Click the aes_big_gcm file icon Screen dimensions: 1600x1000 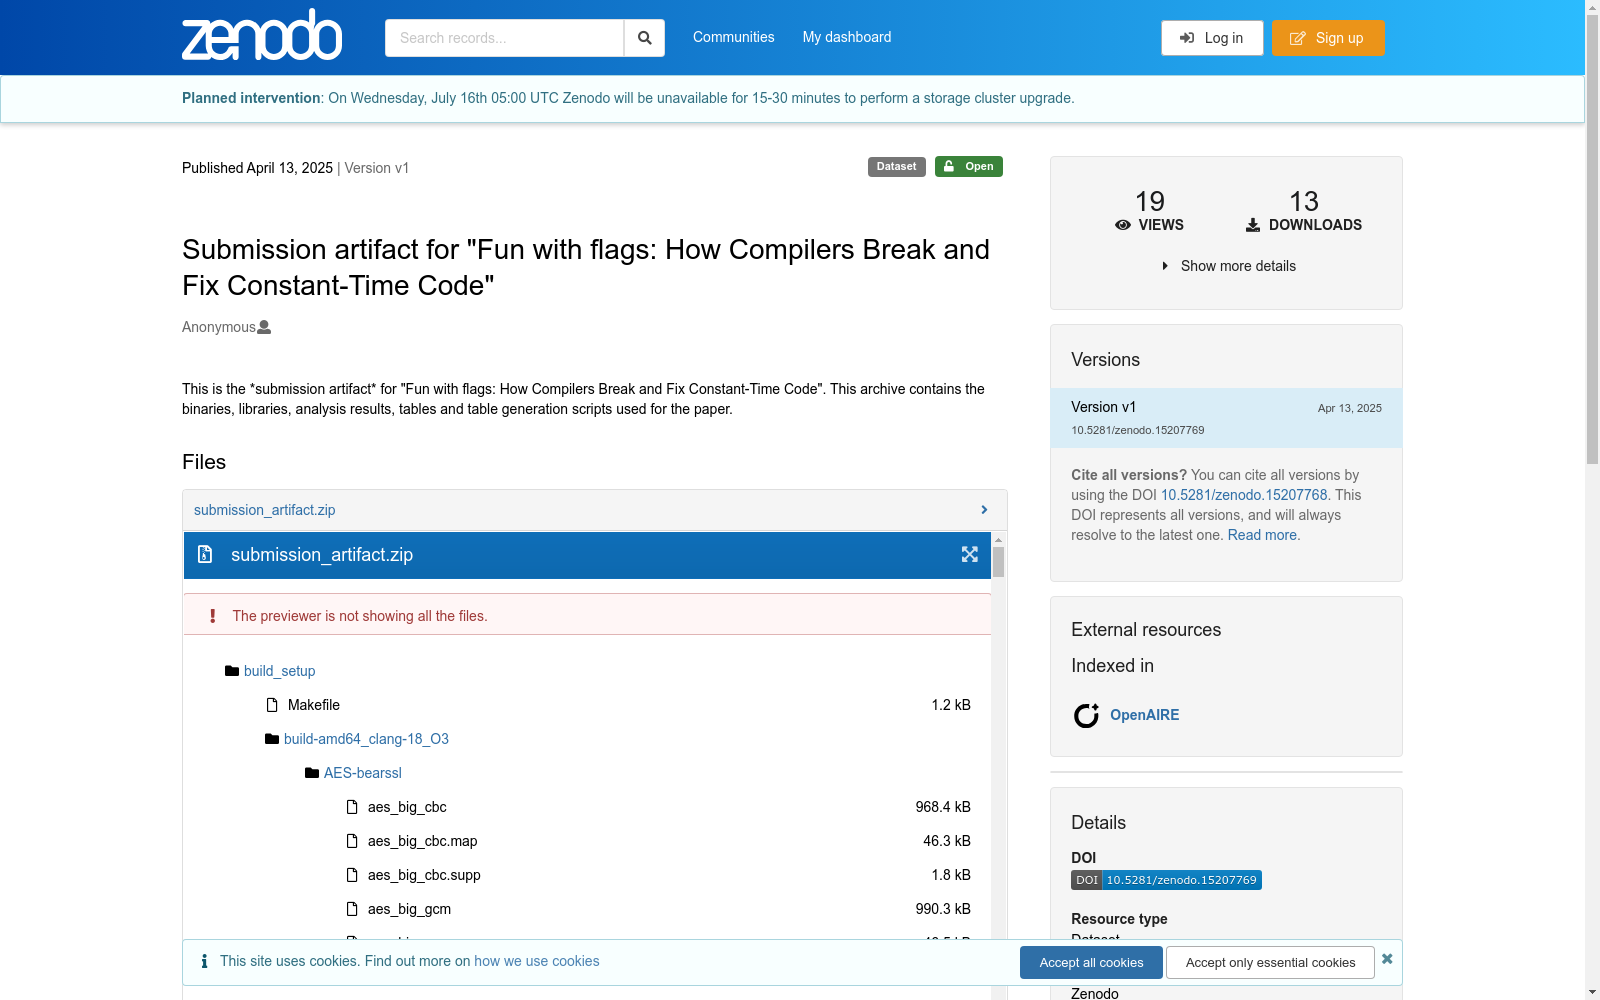[x=352, y=909]
